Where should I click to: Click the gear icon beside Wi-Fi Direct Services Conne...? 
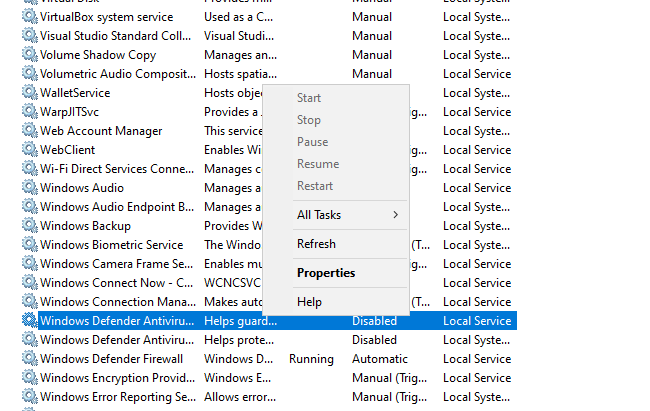[x=29, y=168]
